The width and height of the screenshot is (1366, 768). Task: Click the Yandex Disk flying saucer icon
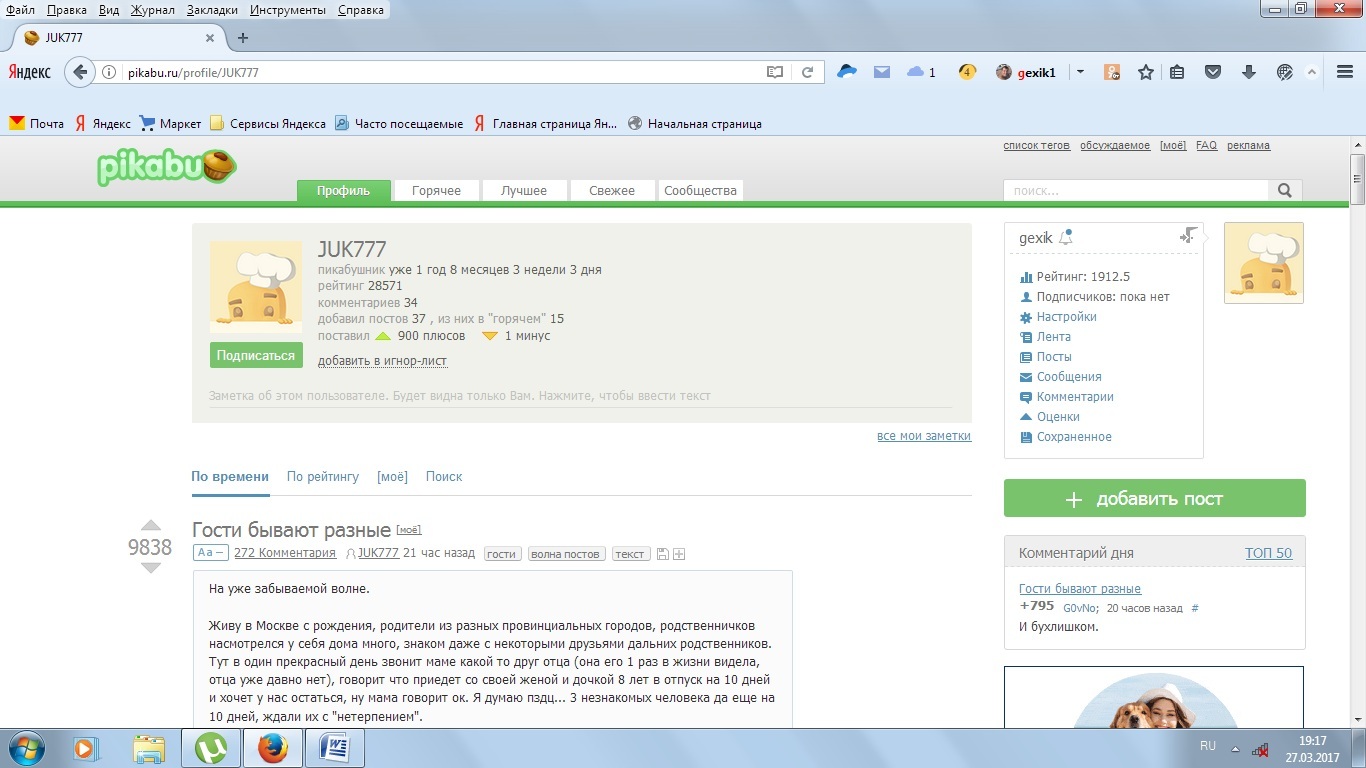[x=847, y=72]
